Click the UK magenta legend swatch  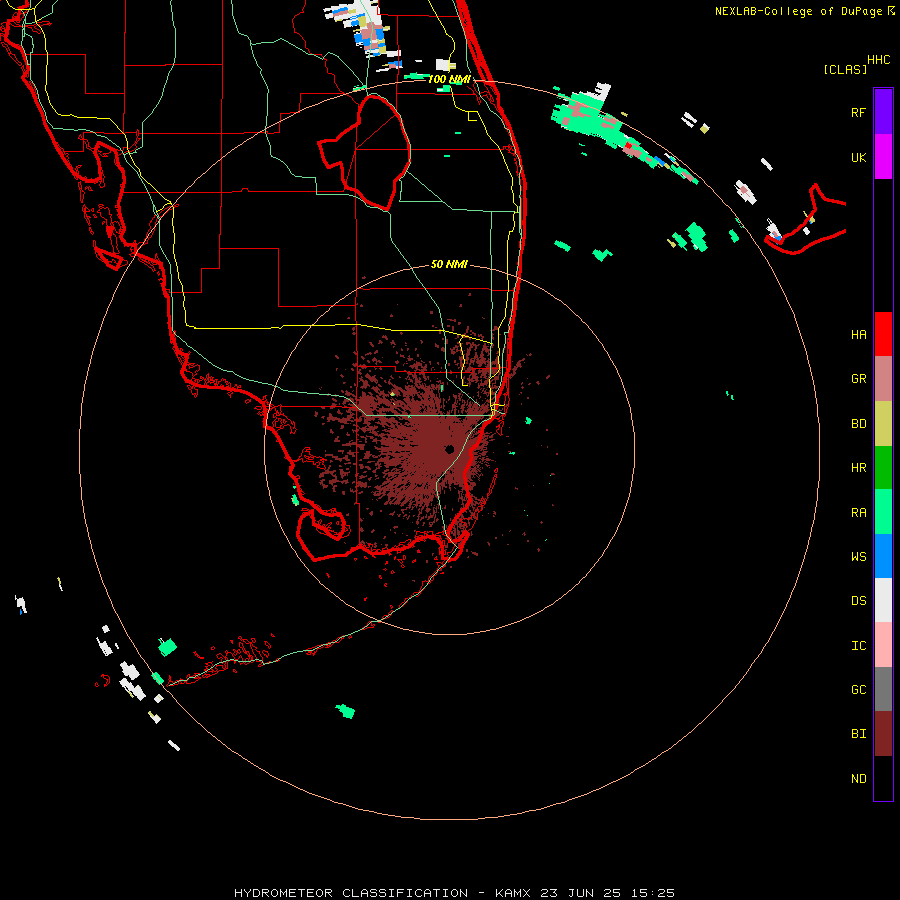[x=883, y=156]
